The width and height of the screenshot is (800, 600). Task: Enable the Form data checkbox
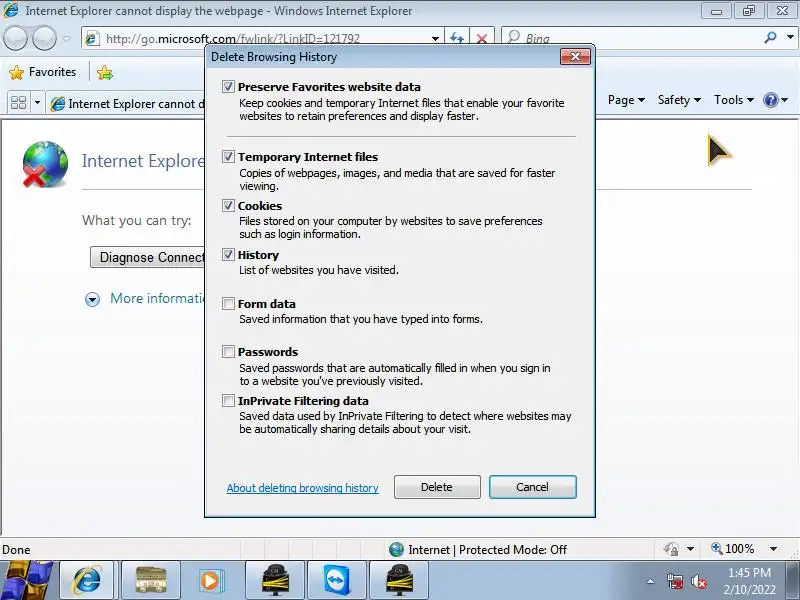tap(228, 304)
